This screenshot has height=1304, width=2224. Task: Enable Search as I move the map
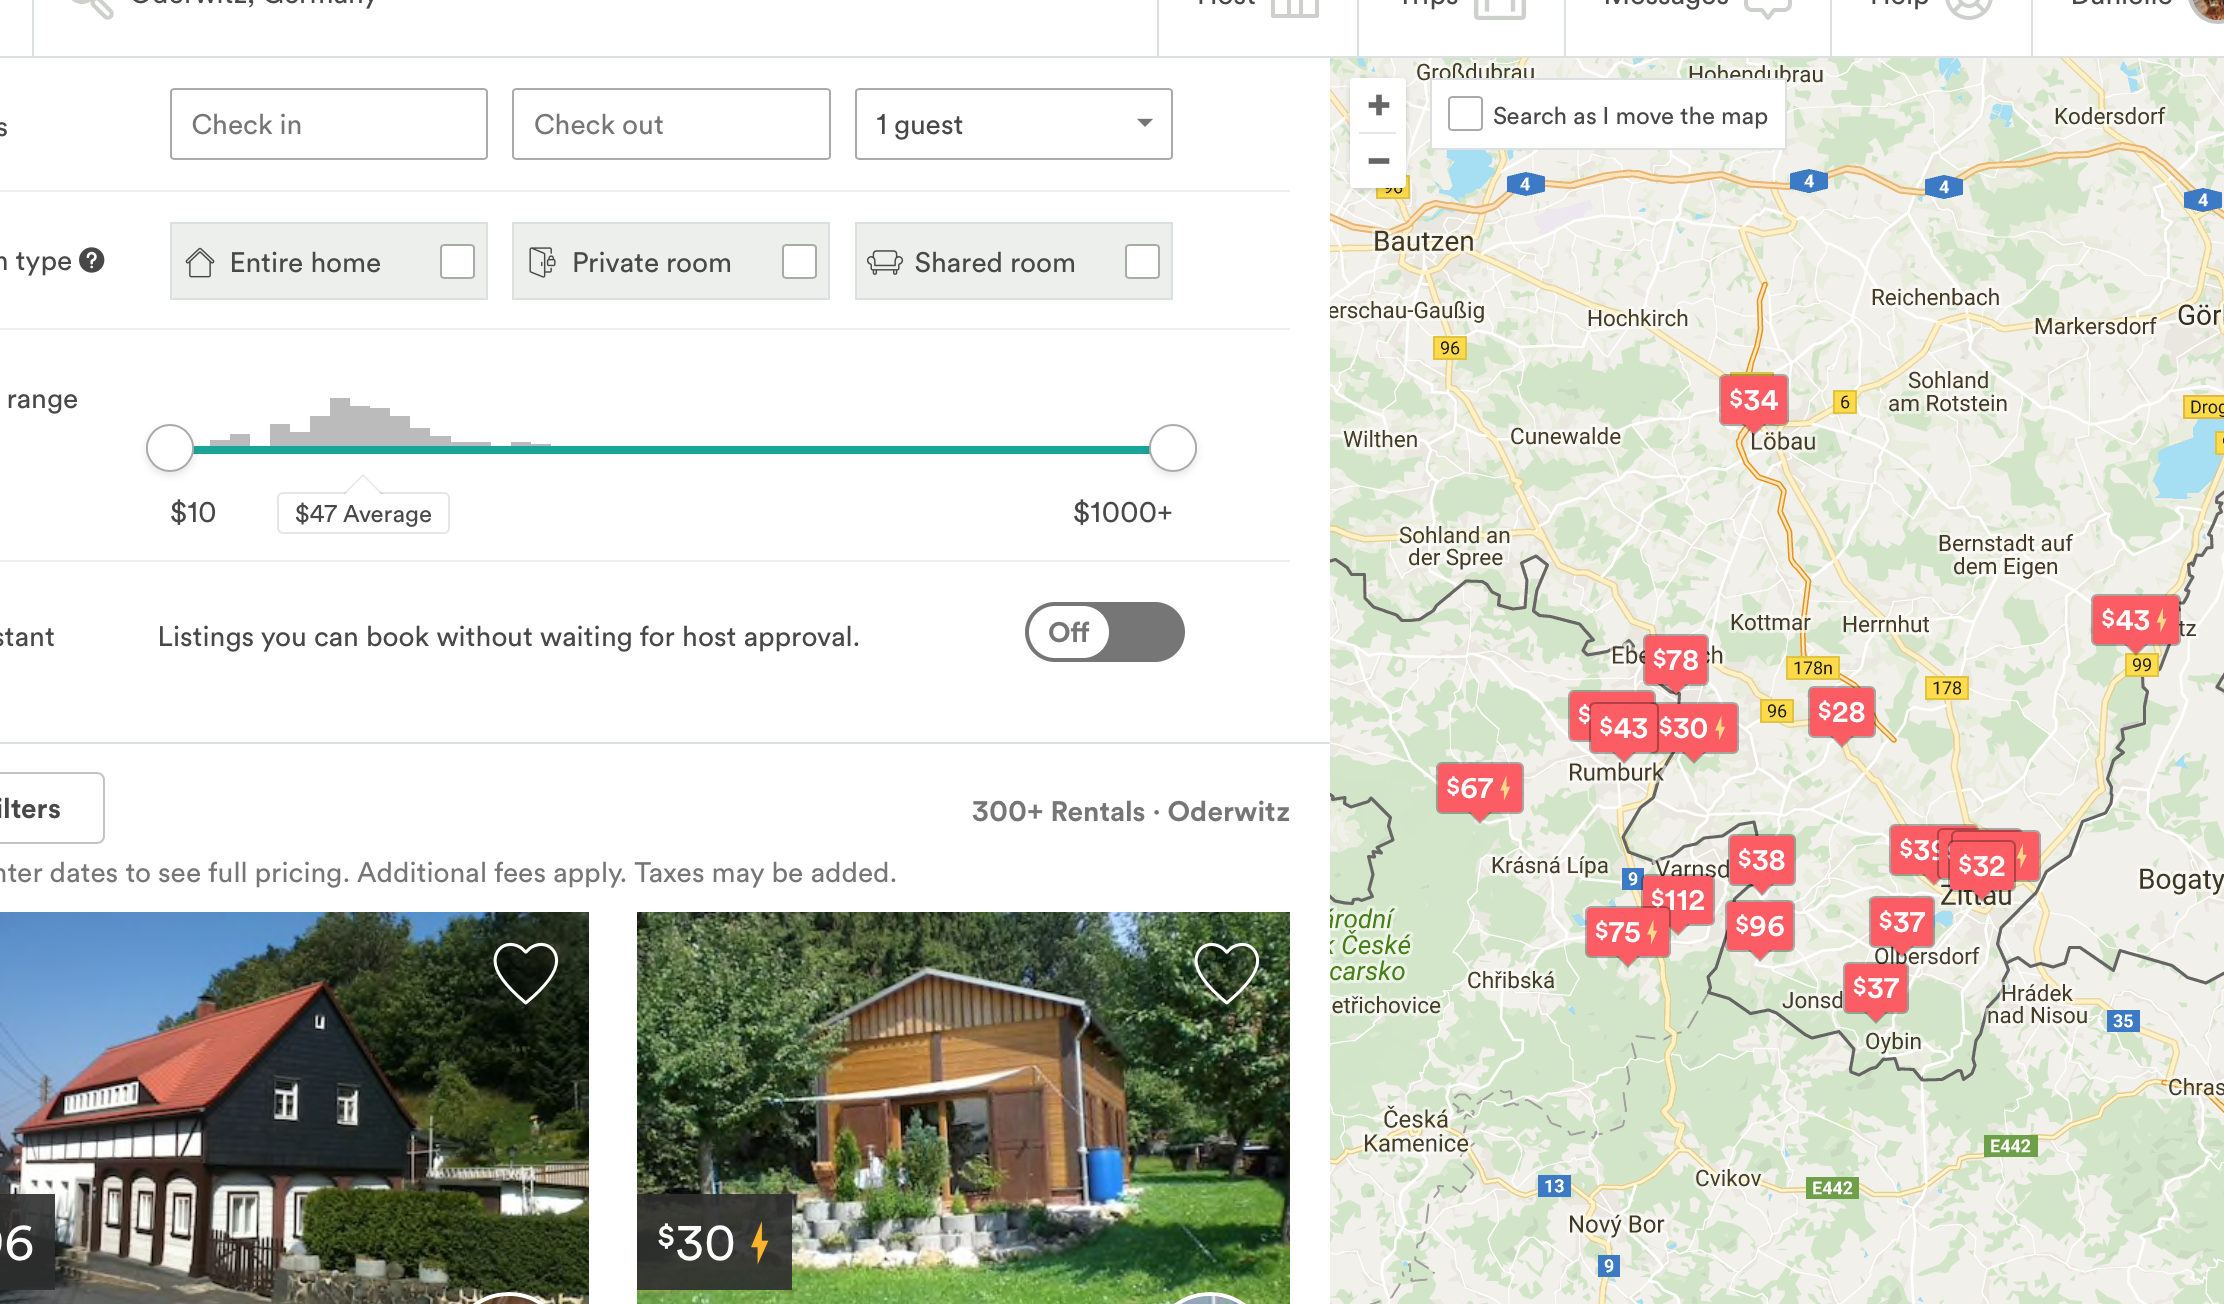pyautogui.click(x=1465, y=115)
